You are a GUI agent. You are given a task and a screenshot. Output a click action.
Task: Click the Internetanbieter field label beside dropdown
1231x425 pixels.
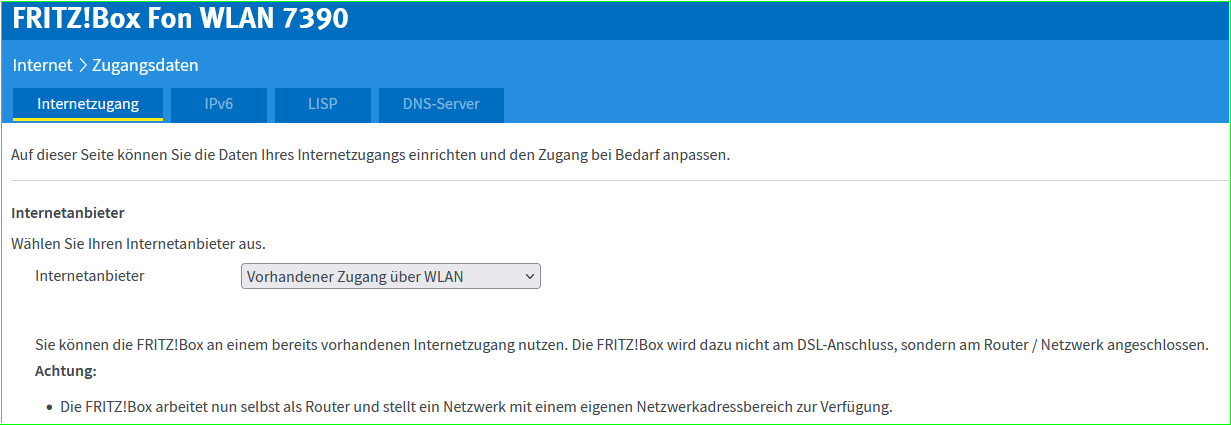[x=90, y=275]
